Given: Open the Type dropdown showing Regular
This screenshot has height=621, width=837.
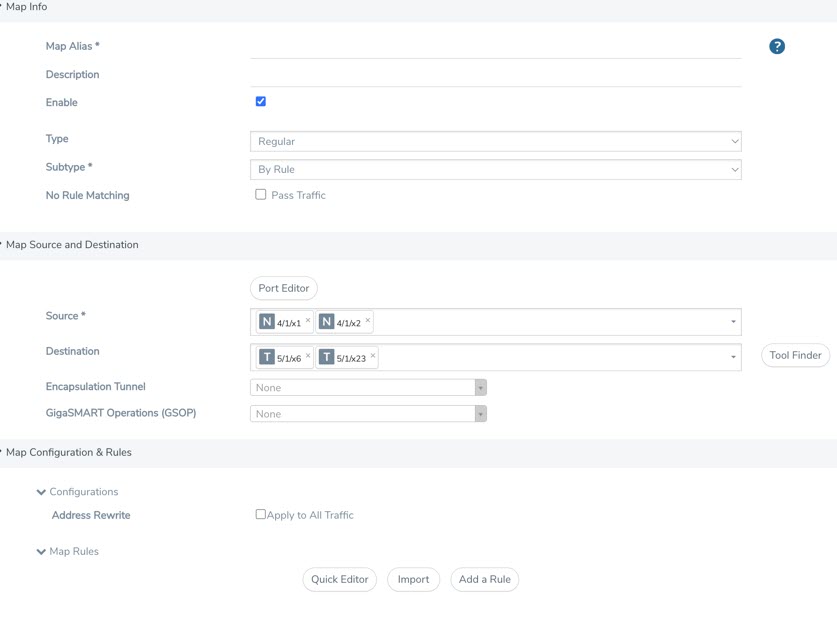Looking at the screenshot, I should click(495, 142).
